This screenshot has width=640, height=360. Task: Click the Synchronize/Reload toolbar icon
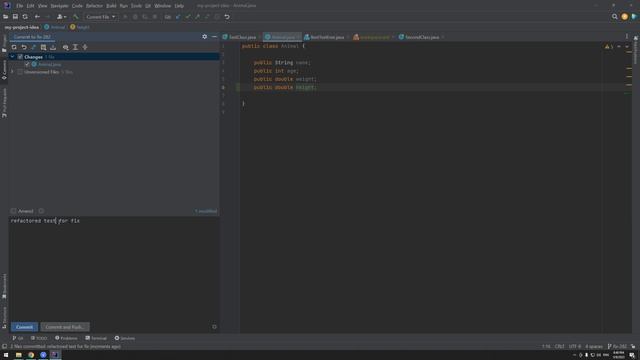click(x=25, y=17)
